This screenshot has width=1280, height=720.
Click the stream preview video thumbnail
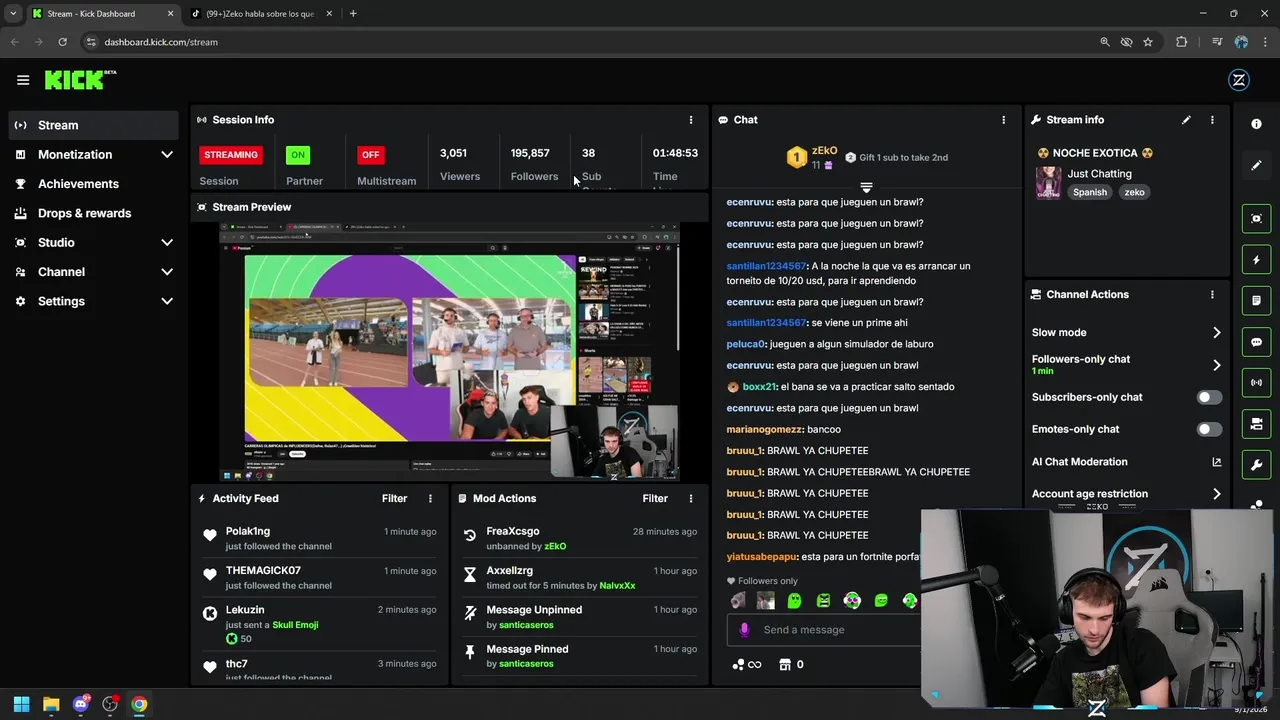pos(449,352)
